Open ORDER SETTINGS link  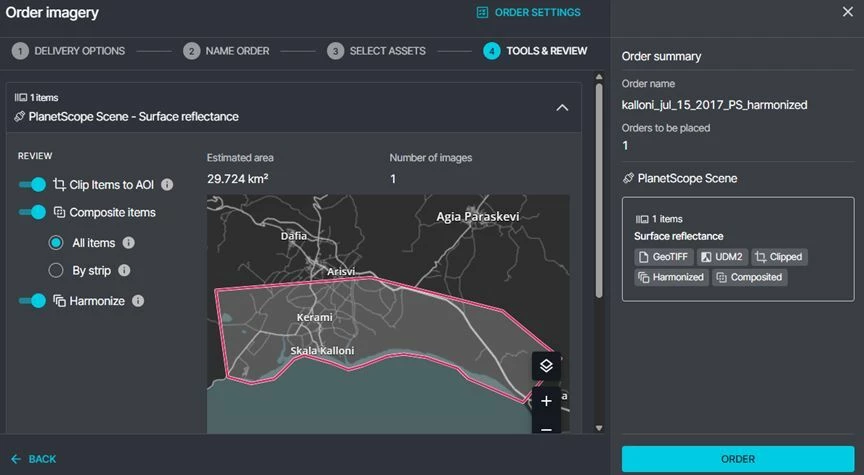pyautogui.click(x=528, y=12)
